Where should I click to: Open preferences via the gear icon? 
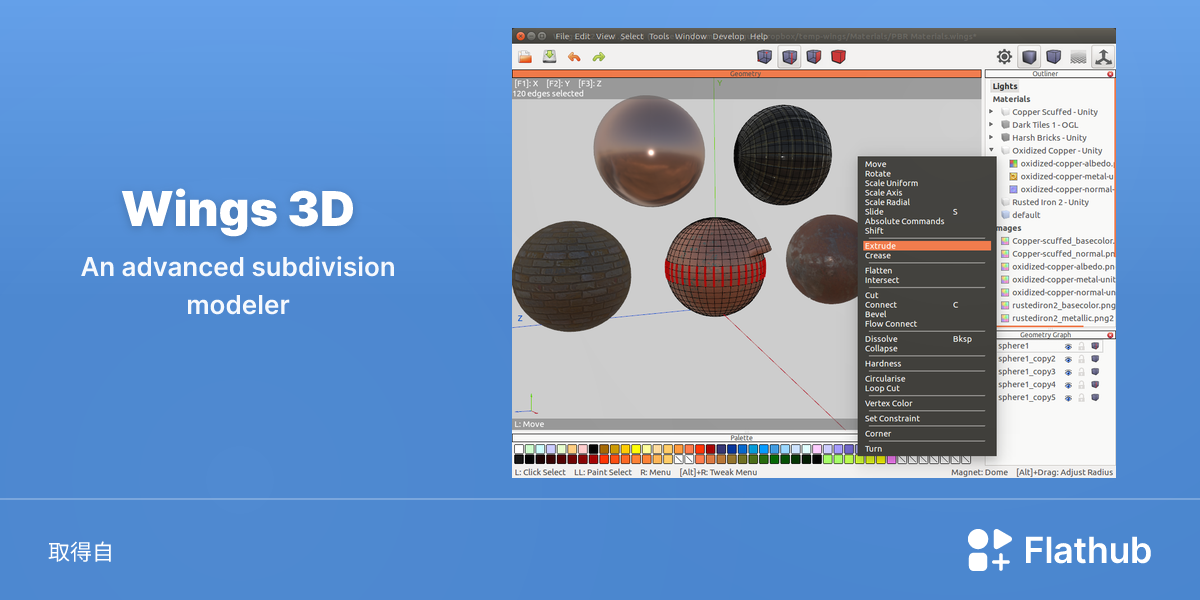[x=1004, y=57]
